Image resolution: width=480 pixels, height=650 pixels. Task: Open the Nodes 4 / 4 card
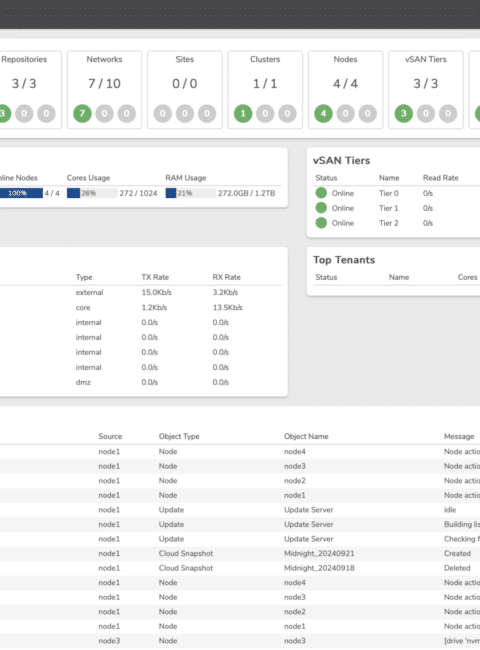(x=345, y=90)
